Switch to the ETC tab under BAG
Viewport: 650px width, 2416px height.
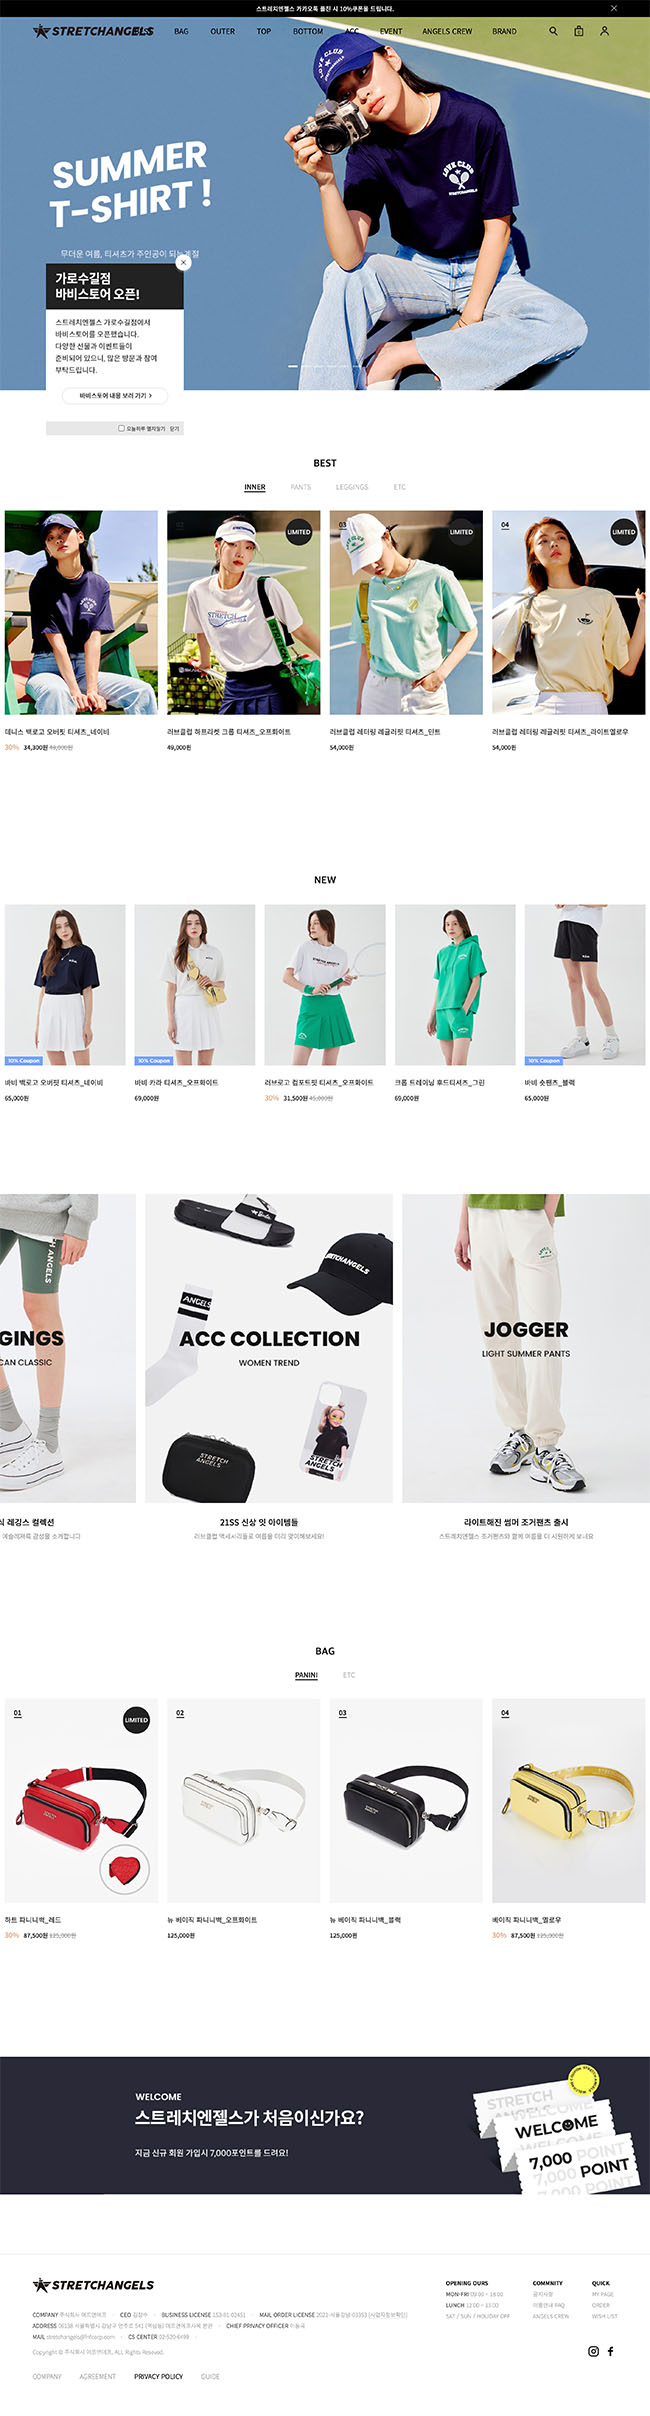[349, 1675]
